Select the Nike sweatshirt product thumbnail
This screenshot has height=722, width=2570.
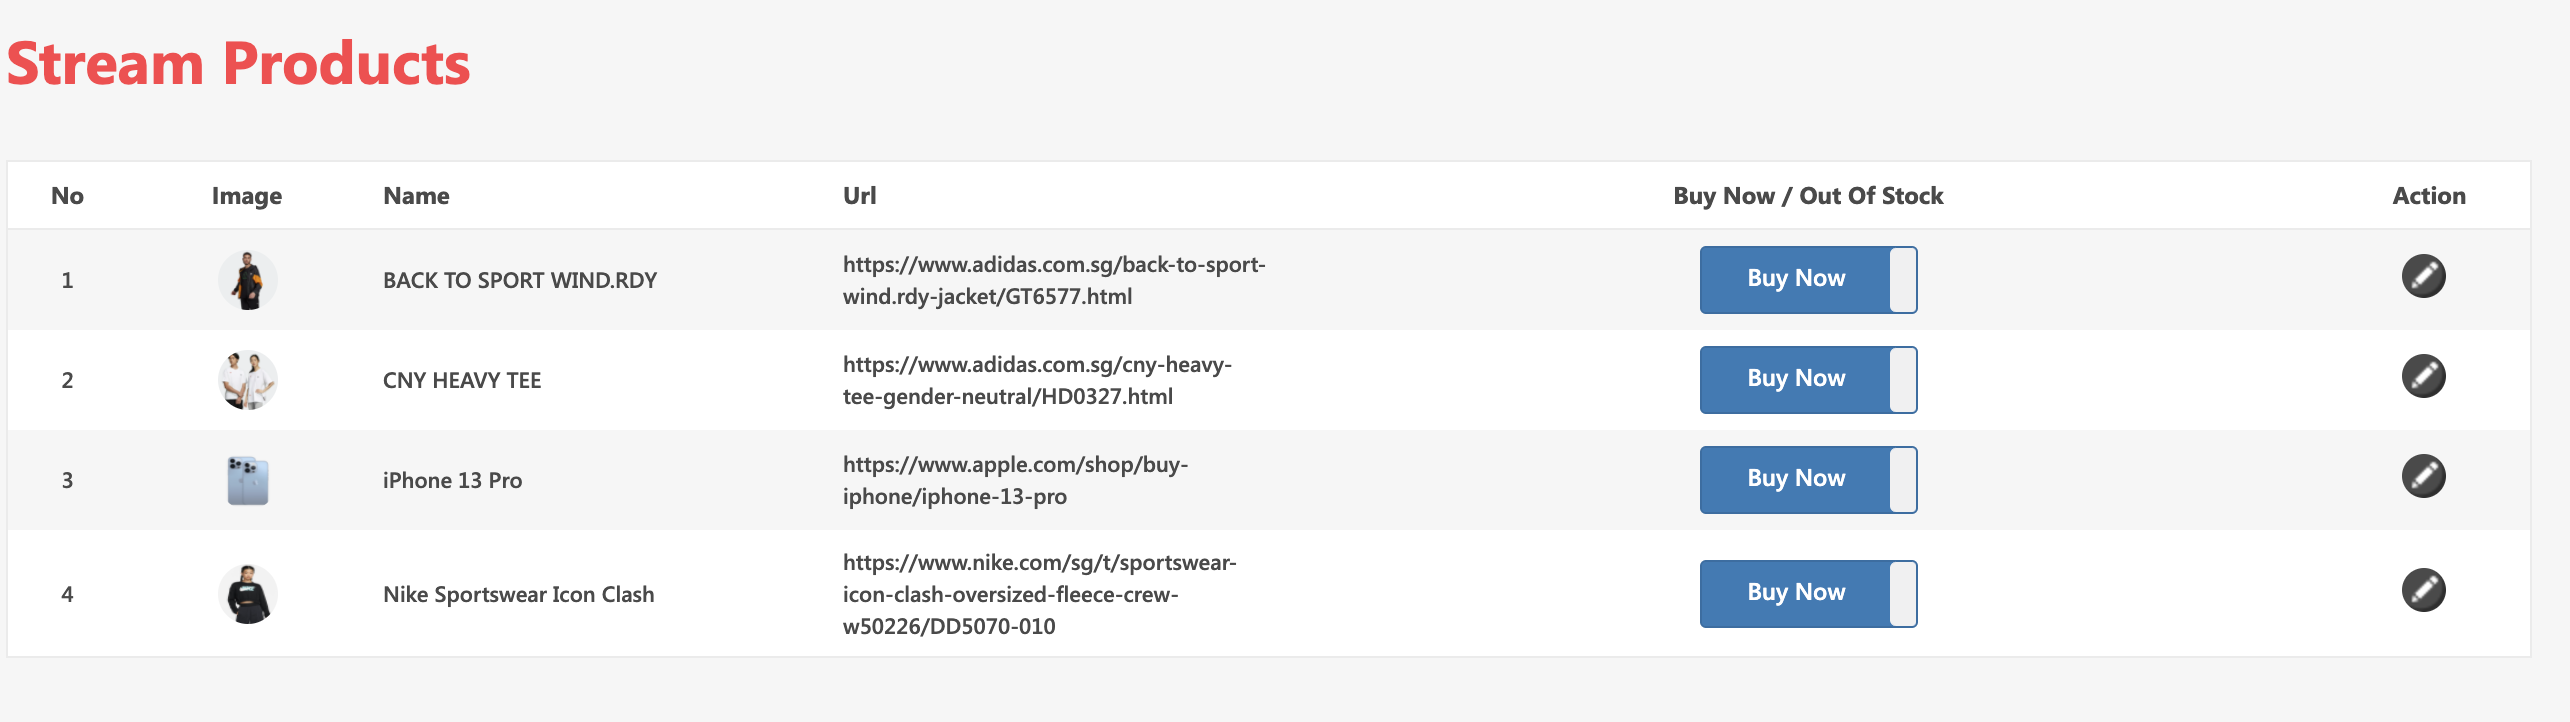[247, 594]
